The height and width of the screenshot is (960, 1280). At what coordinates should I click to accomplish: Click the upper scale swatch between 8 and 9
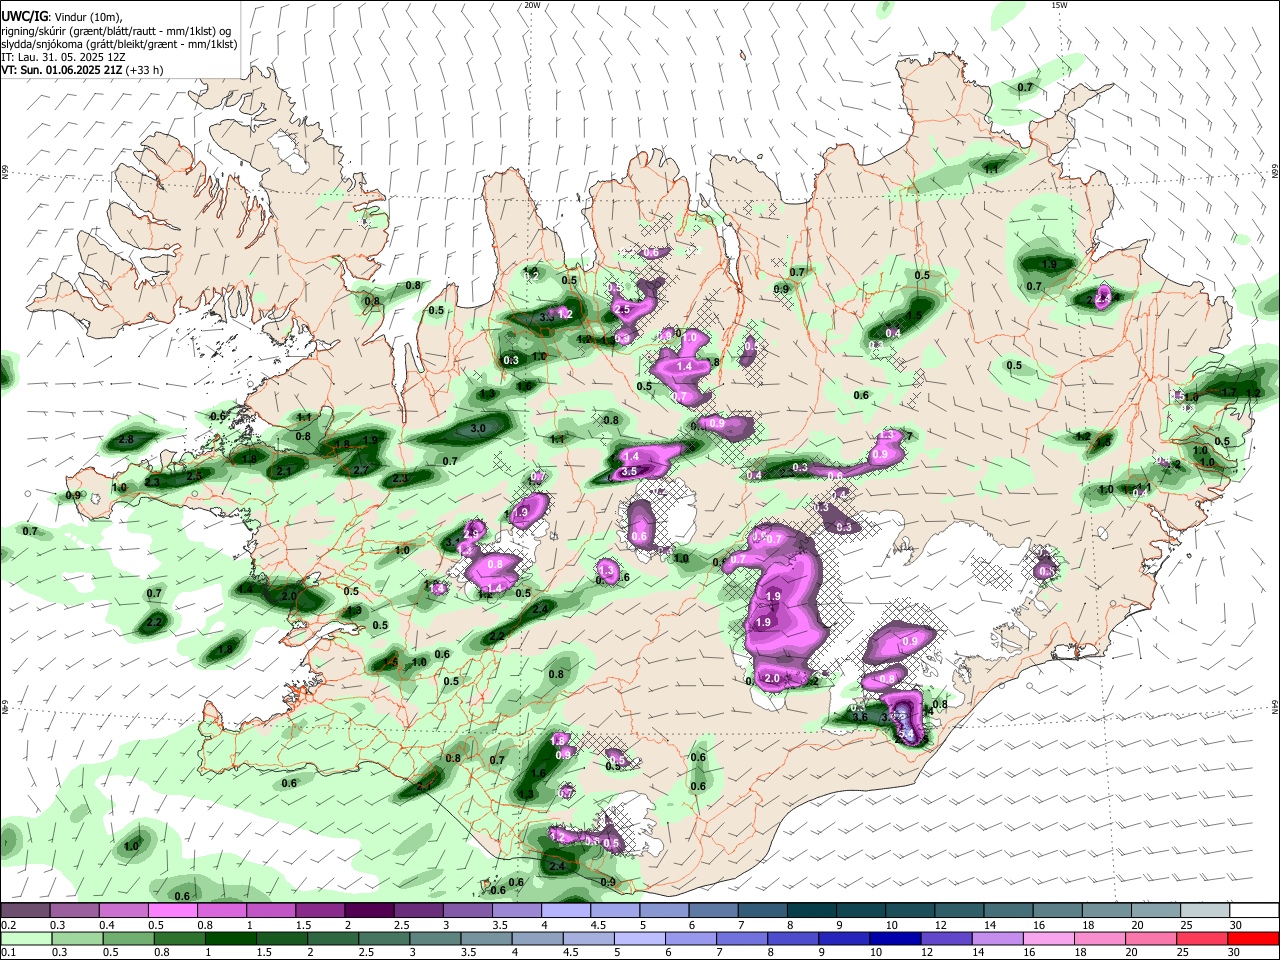[812, 911]
